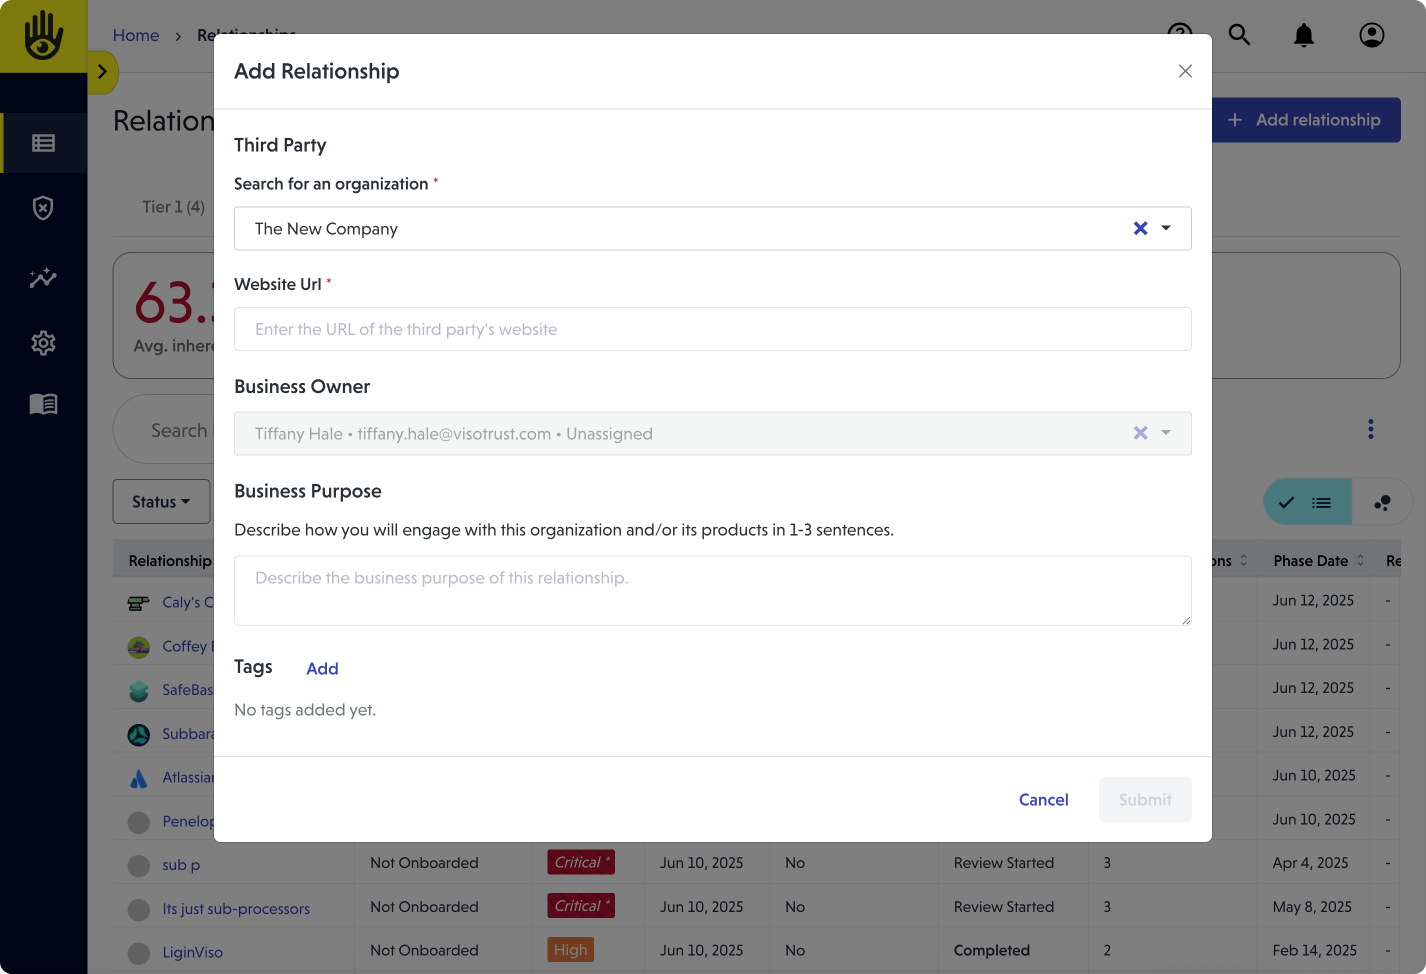This screenshot has height=974, width=1426.
Task: Select the graph bubble view toggle
Action: coord(1382,502)
